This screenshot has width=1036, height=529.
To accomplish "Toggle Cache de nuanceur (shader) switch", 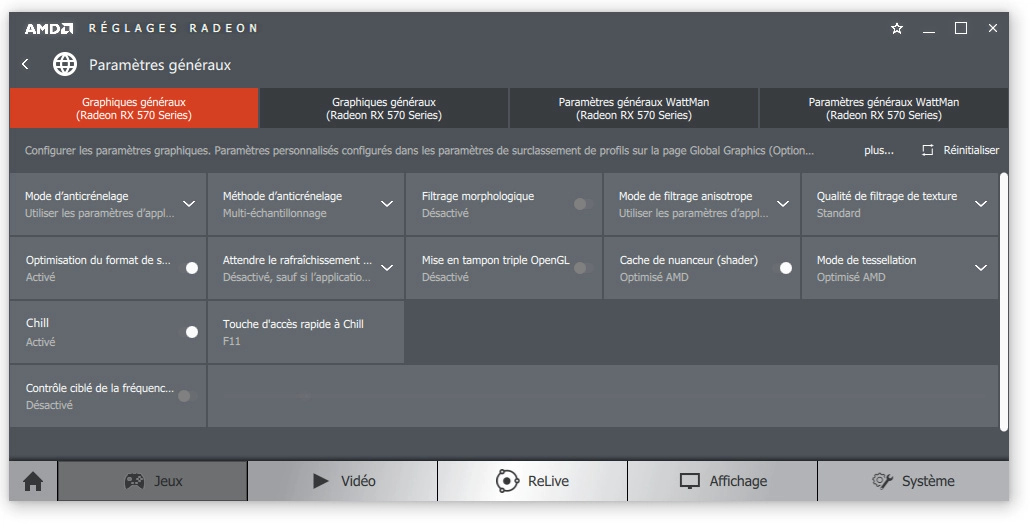I will pos(782,268).
